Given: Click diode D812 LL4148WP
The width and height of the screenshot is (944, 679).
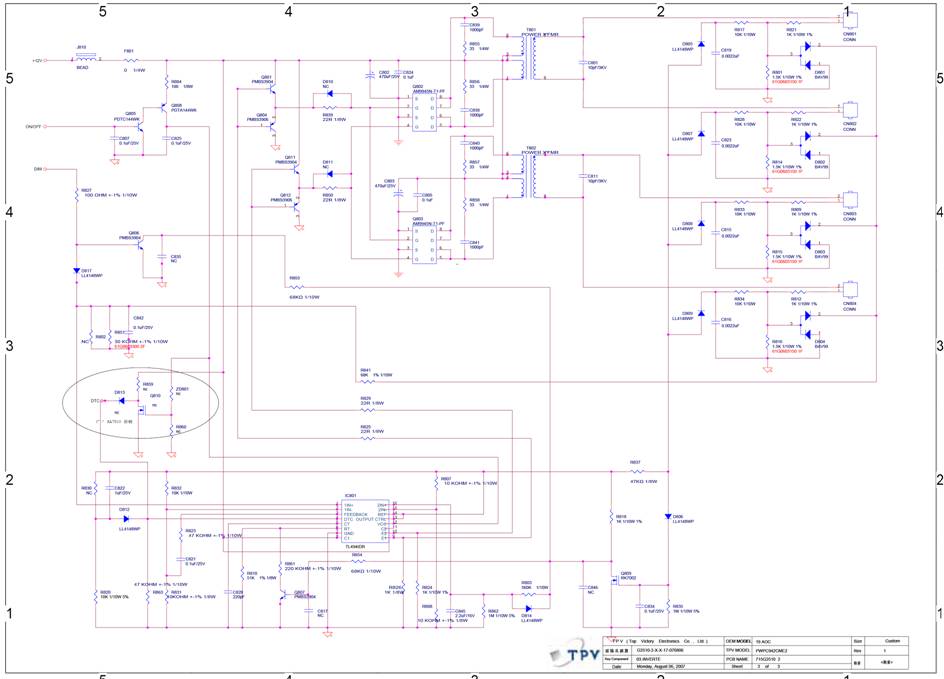Looking at the screenshot, I should [x=124, y=518].
